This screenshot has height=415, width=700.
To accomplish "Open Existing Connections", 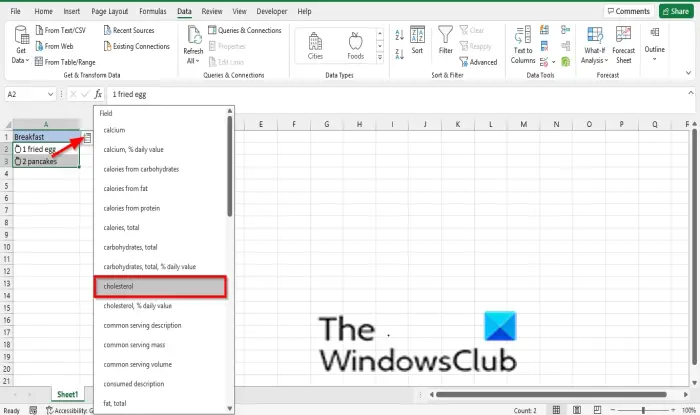I will (137, 46).
